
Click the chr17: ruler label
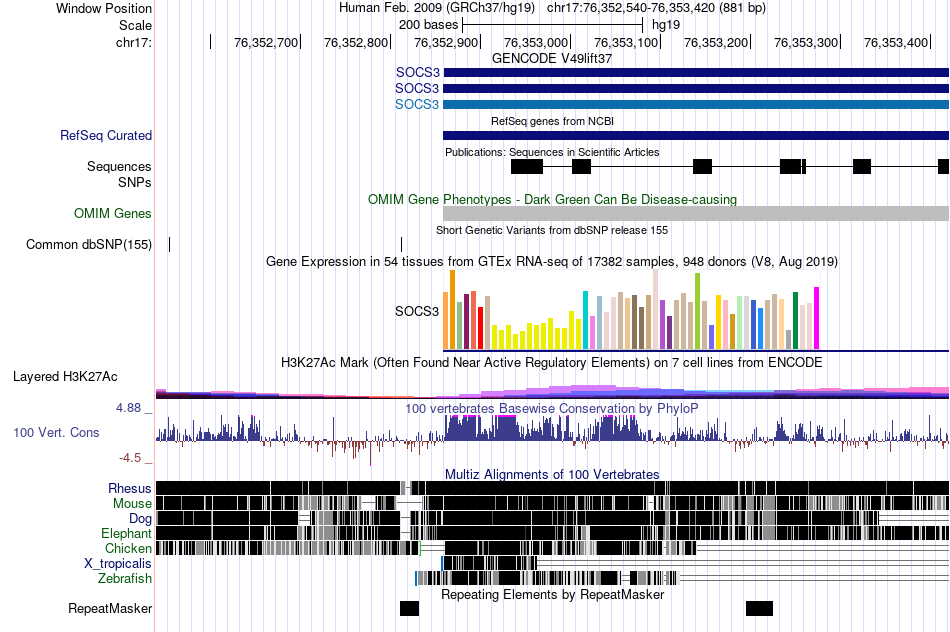pos(133,42)
